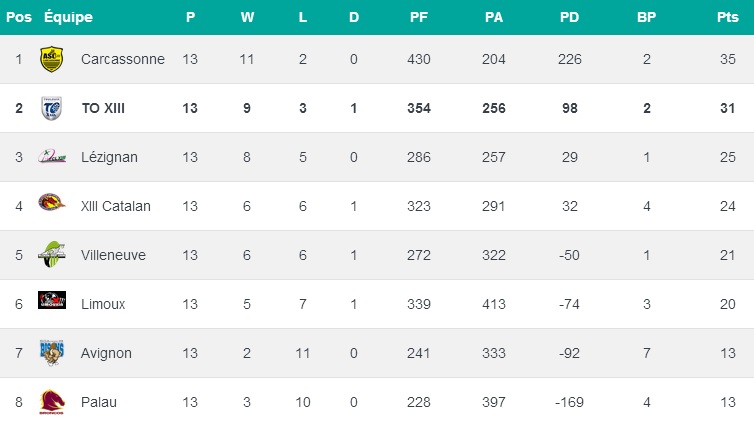The height and width of the screenshot is (426, 754).
Task: Open the Villeneuve team name link
Action: tap(113, 255)
